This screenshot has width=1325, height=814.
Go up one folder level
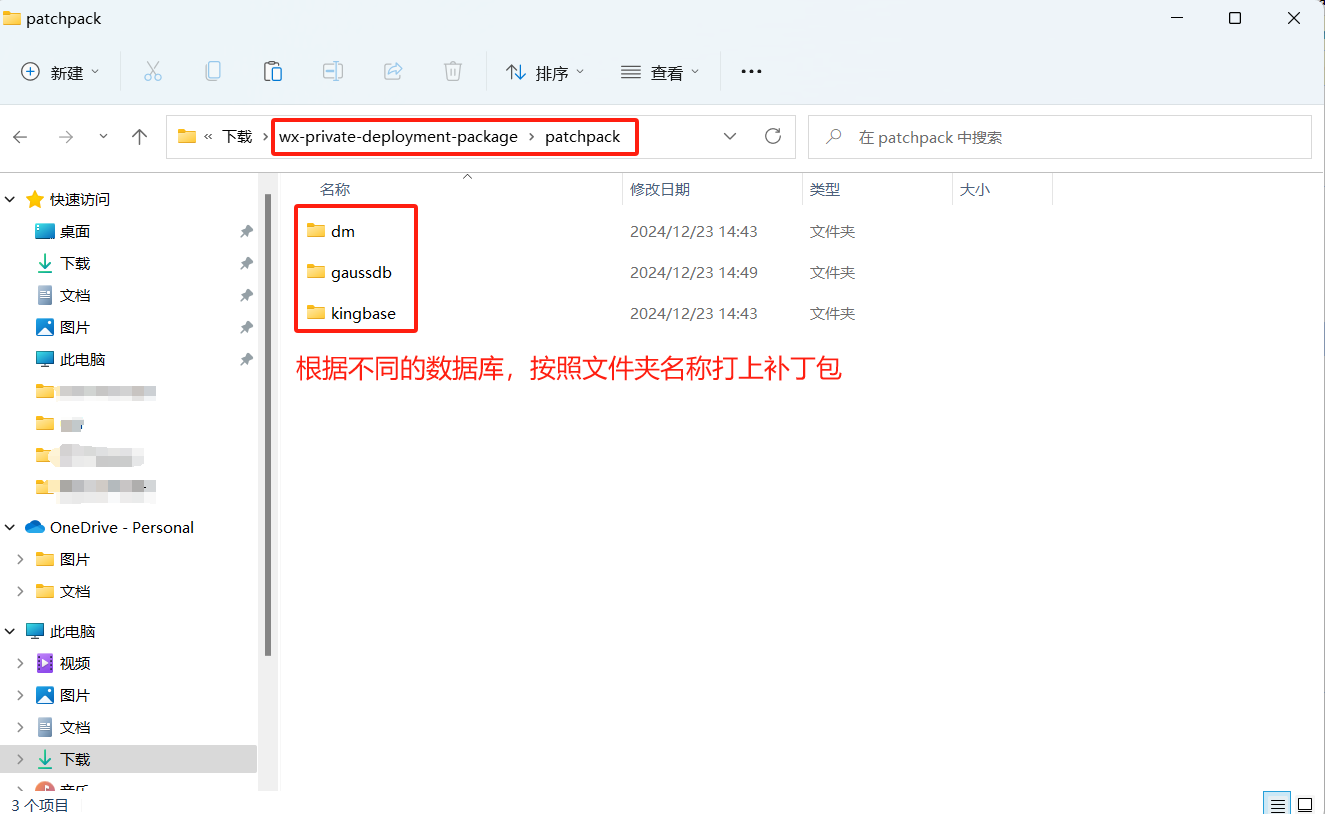click(140, 137)
